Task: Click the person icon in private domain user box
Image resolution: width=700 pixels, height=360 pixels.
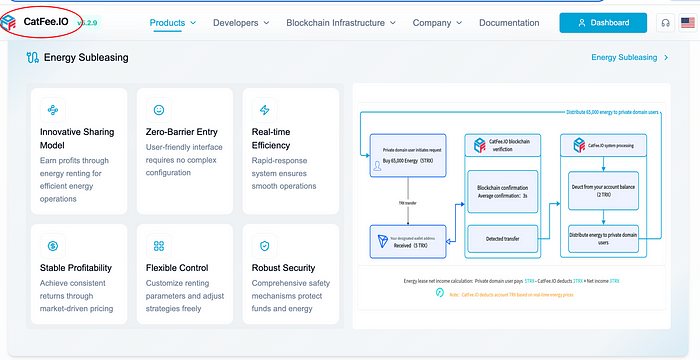Action: coord(377,167)
